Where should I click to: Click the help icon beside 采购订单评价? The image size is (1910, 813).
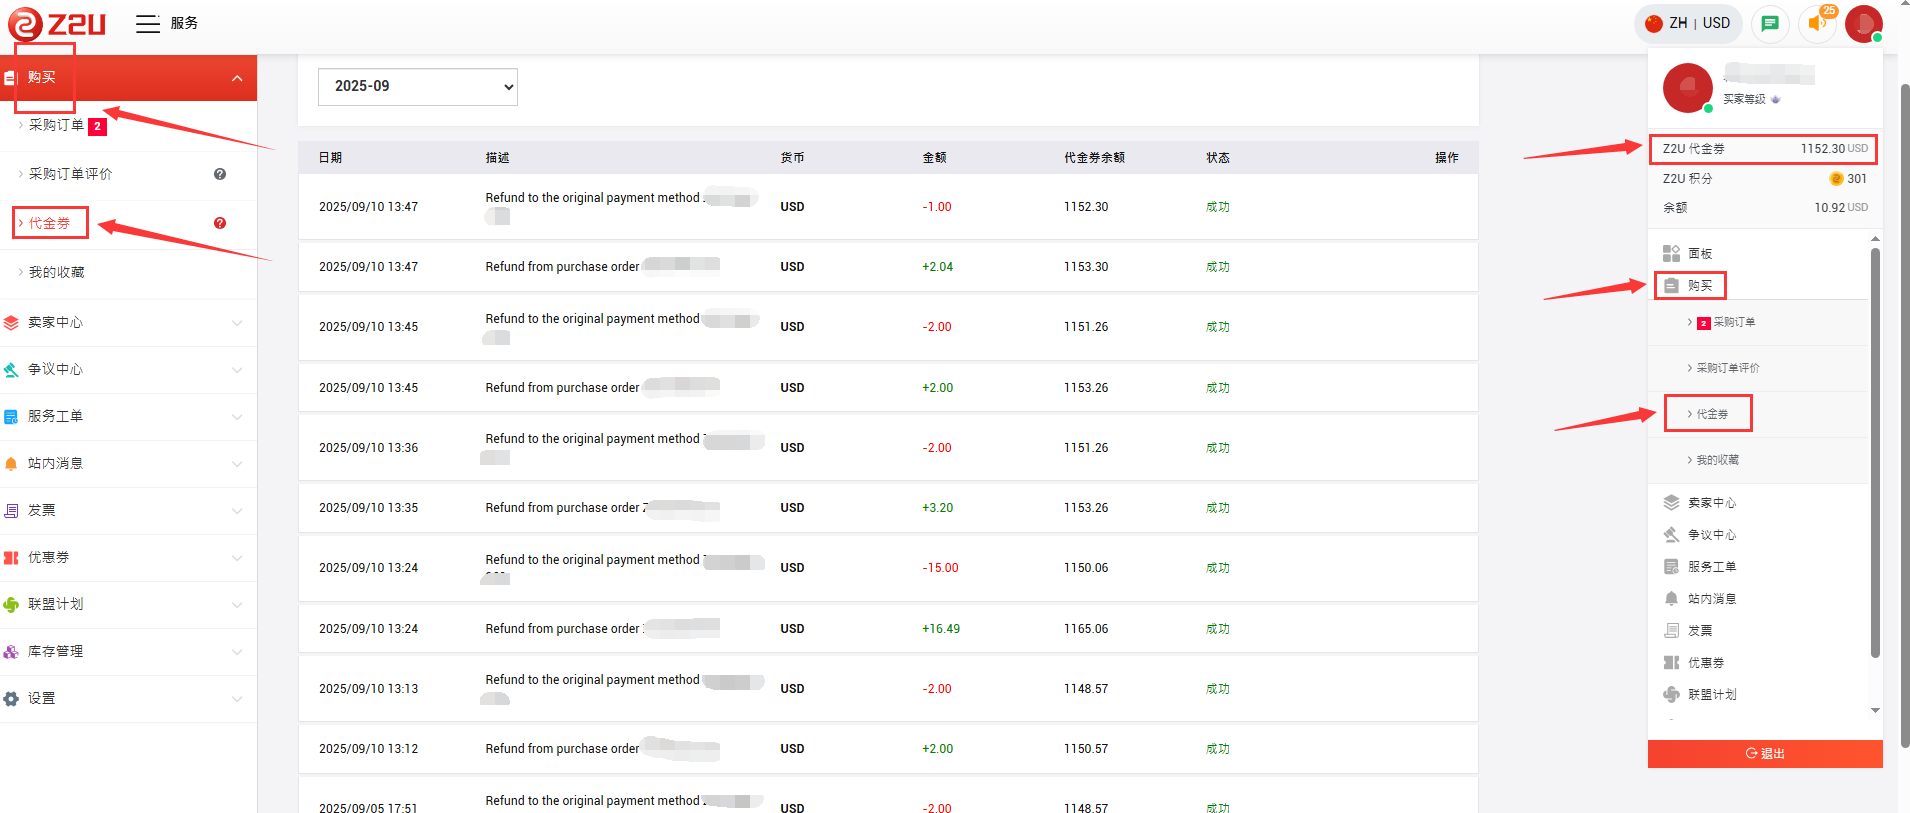[220, 174]
